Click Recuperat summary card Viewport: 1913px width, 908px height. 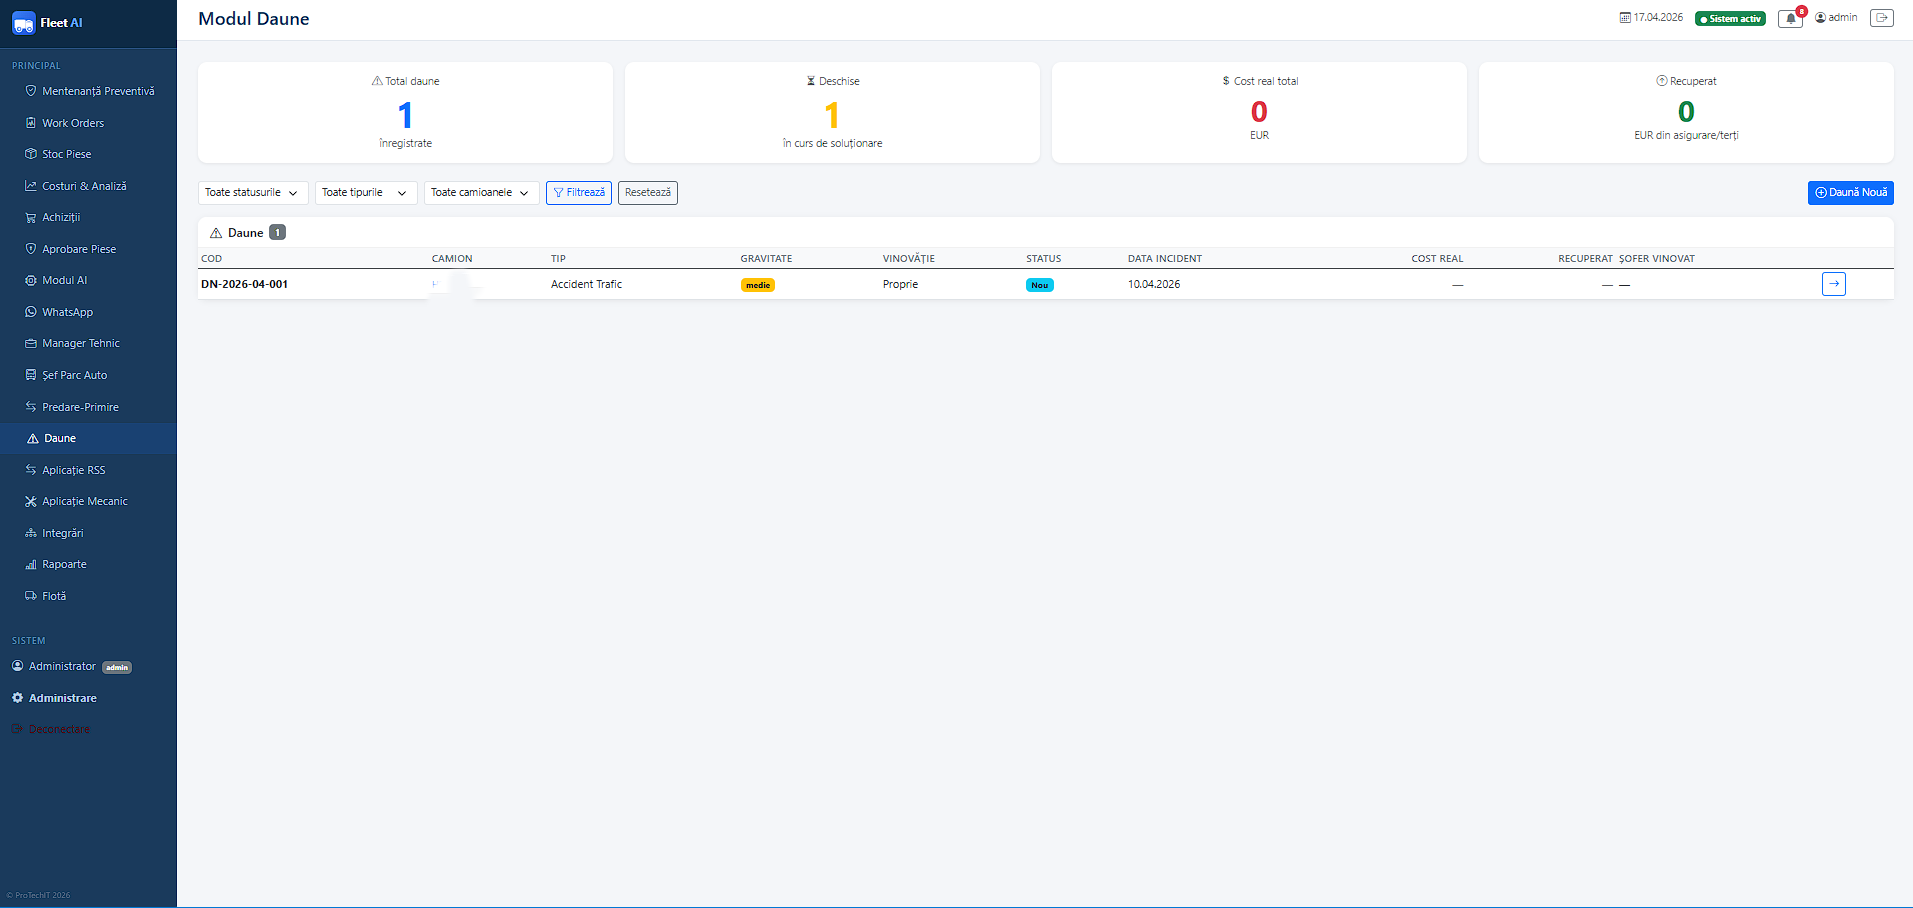pyautogui.click(x=1686, y=112)
